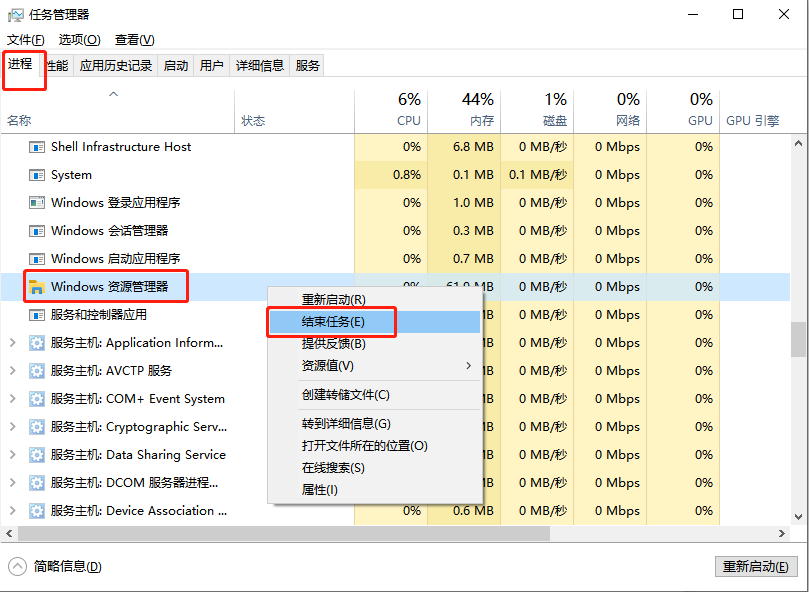Click the gear icon of Data Sharing Service
809x592 pixels.
[x=37, y=455]
